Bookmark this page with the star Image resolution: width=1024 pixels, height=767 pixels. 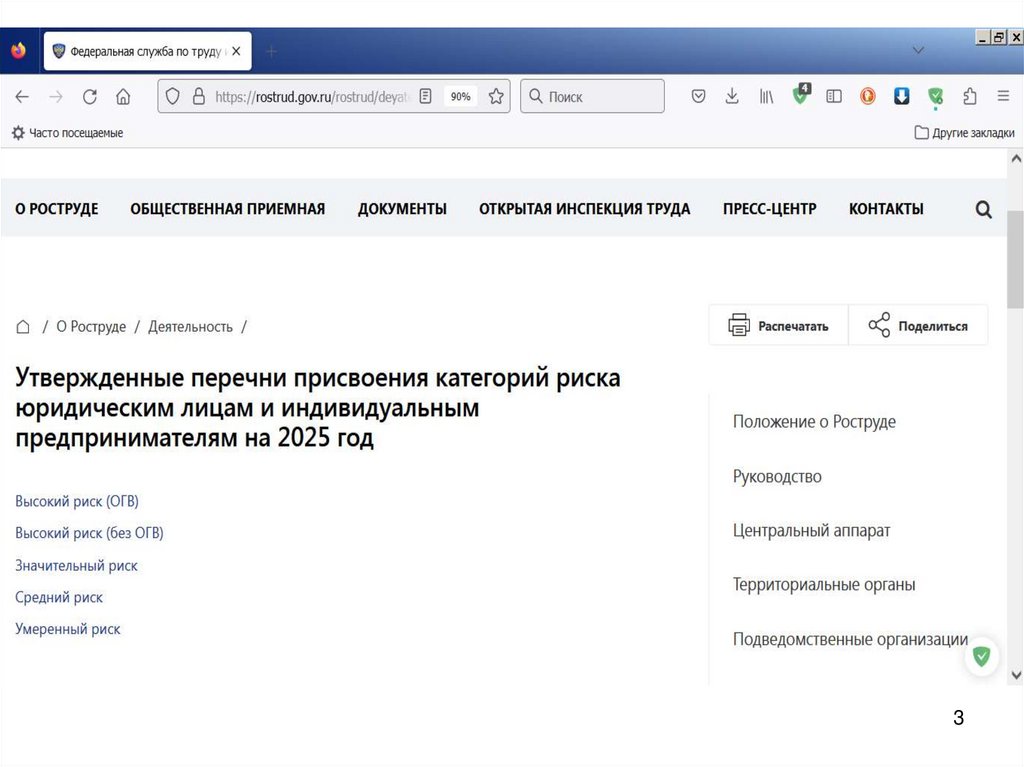point(496,97)
